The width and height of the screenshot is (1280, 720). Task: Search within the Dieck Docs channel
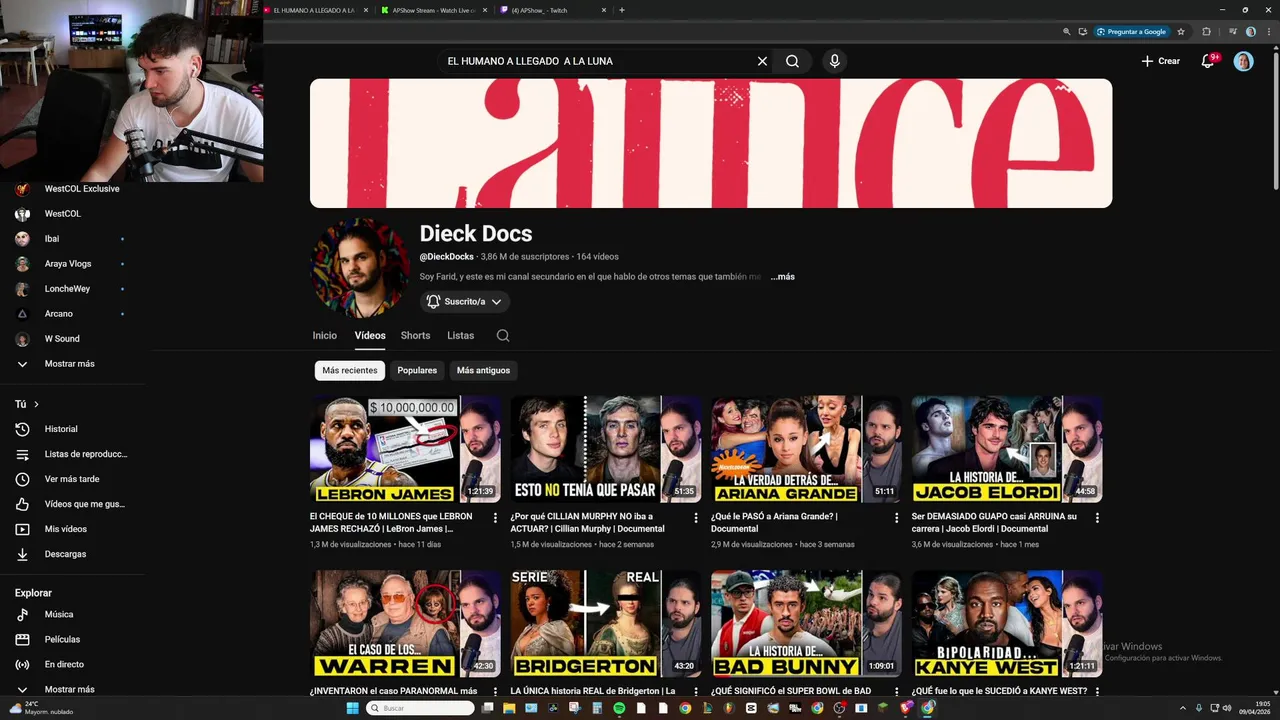[503, 336]
